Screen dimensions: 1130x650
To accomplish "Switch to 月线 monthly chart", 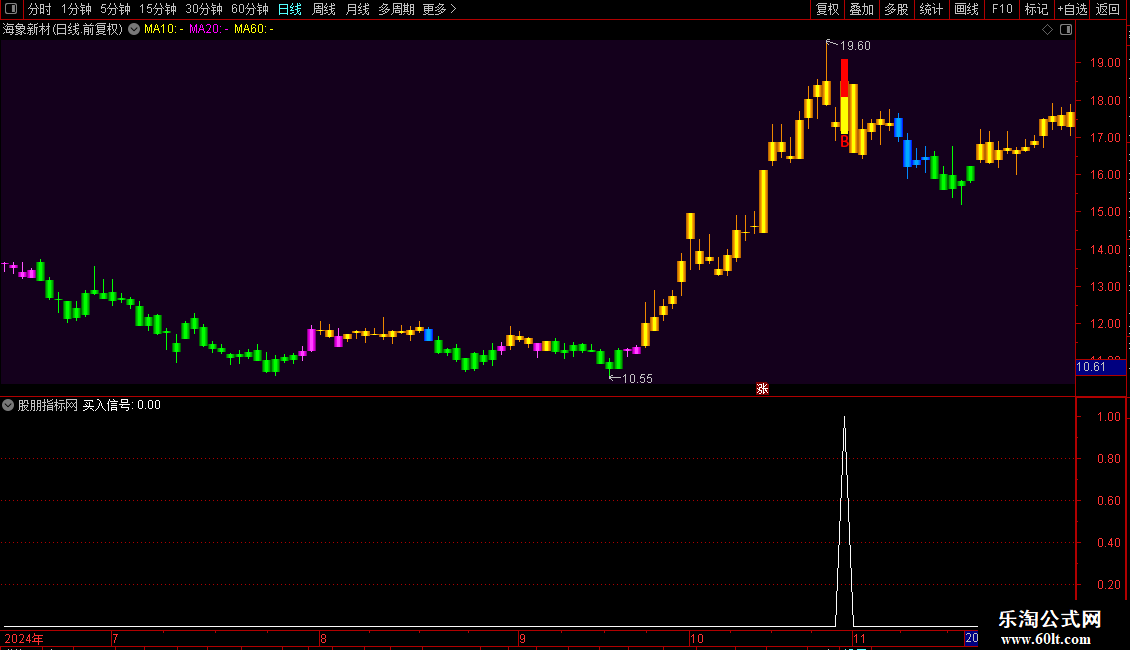I will pos(357,9).
